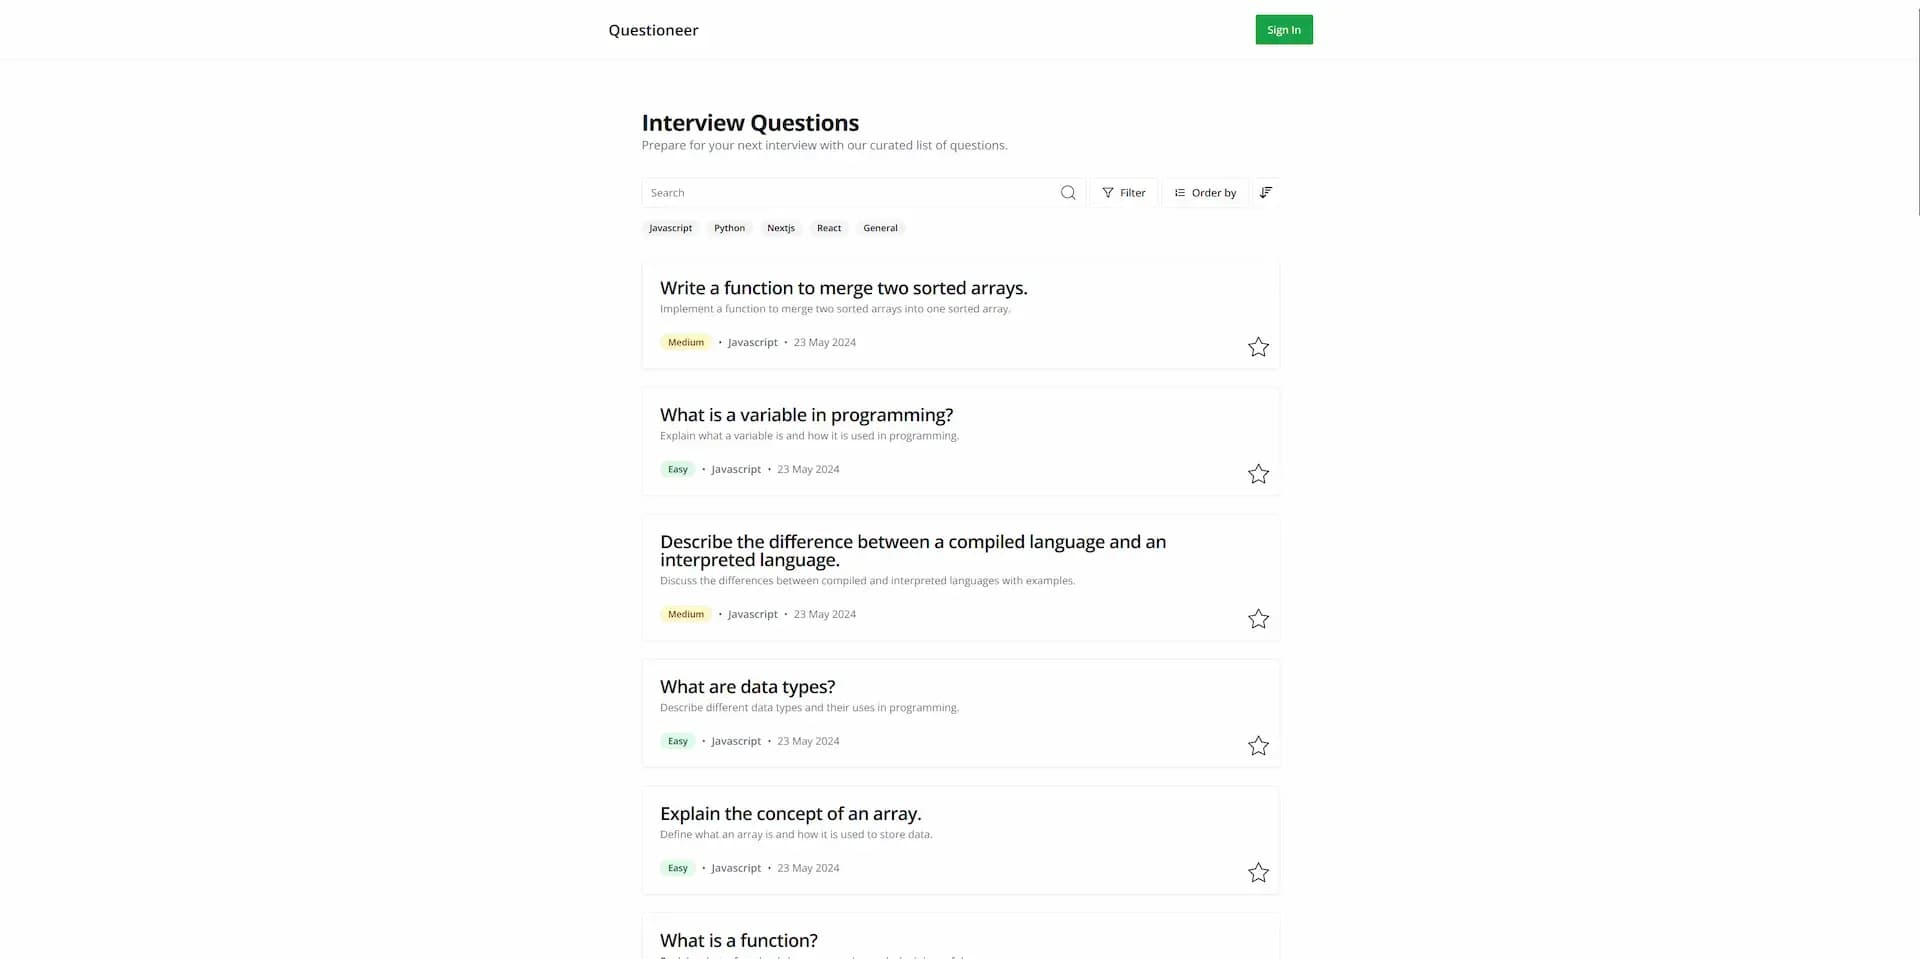Expand the Order by dropdown
Screen dimensions: 1920x959
pyautogui.click(x=1205, y=193)
